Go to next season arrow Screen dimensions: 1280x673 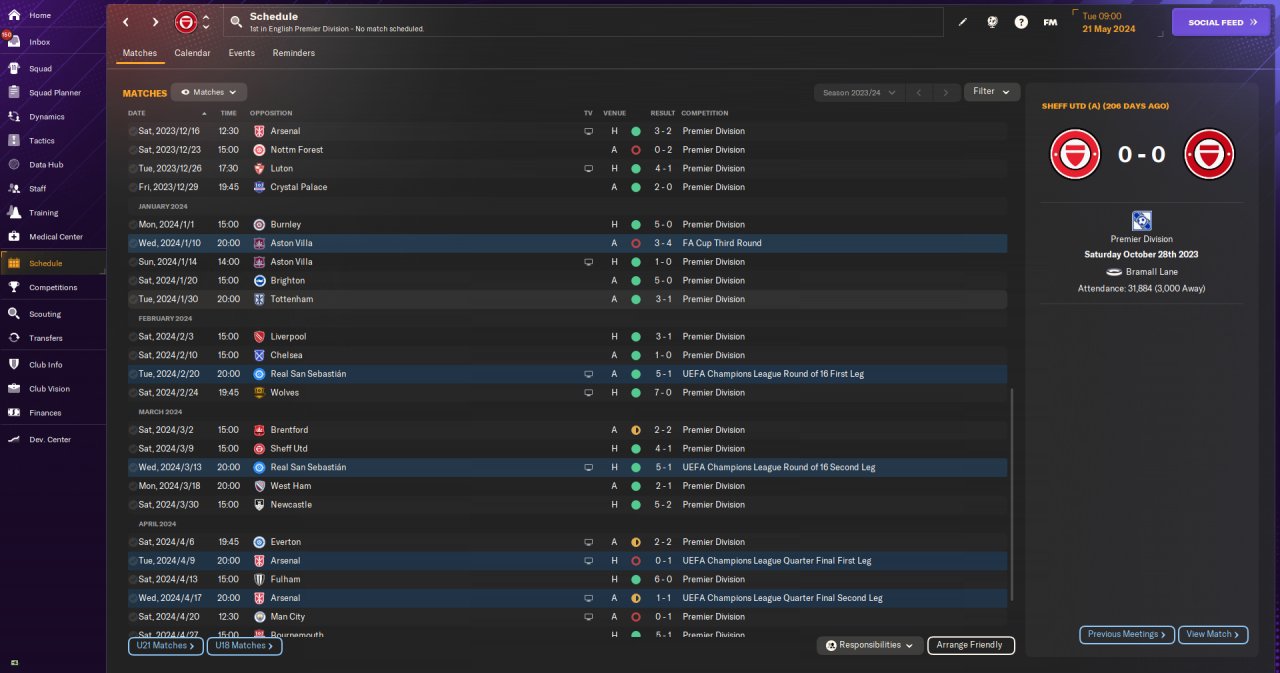946,92
